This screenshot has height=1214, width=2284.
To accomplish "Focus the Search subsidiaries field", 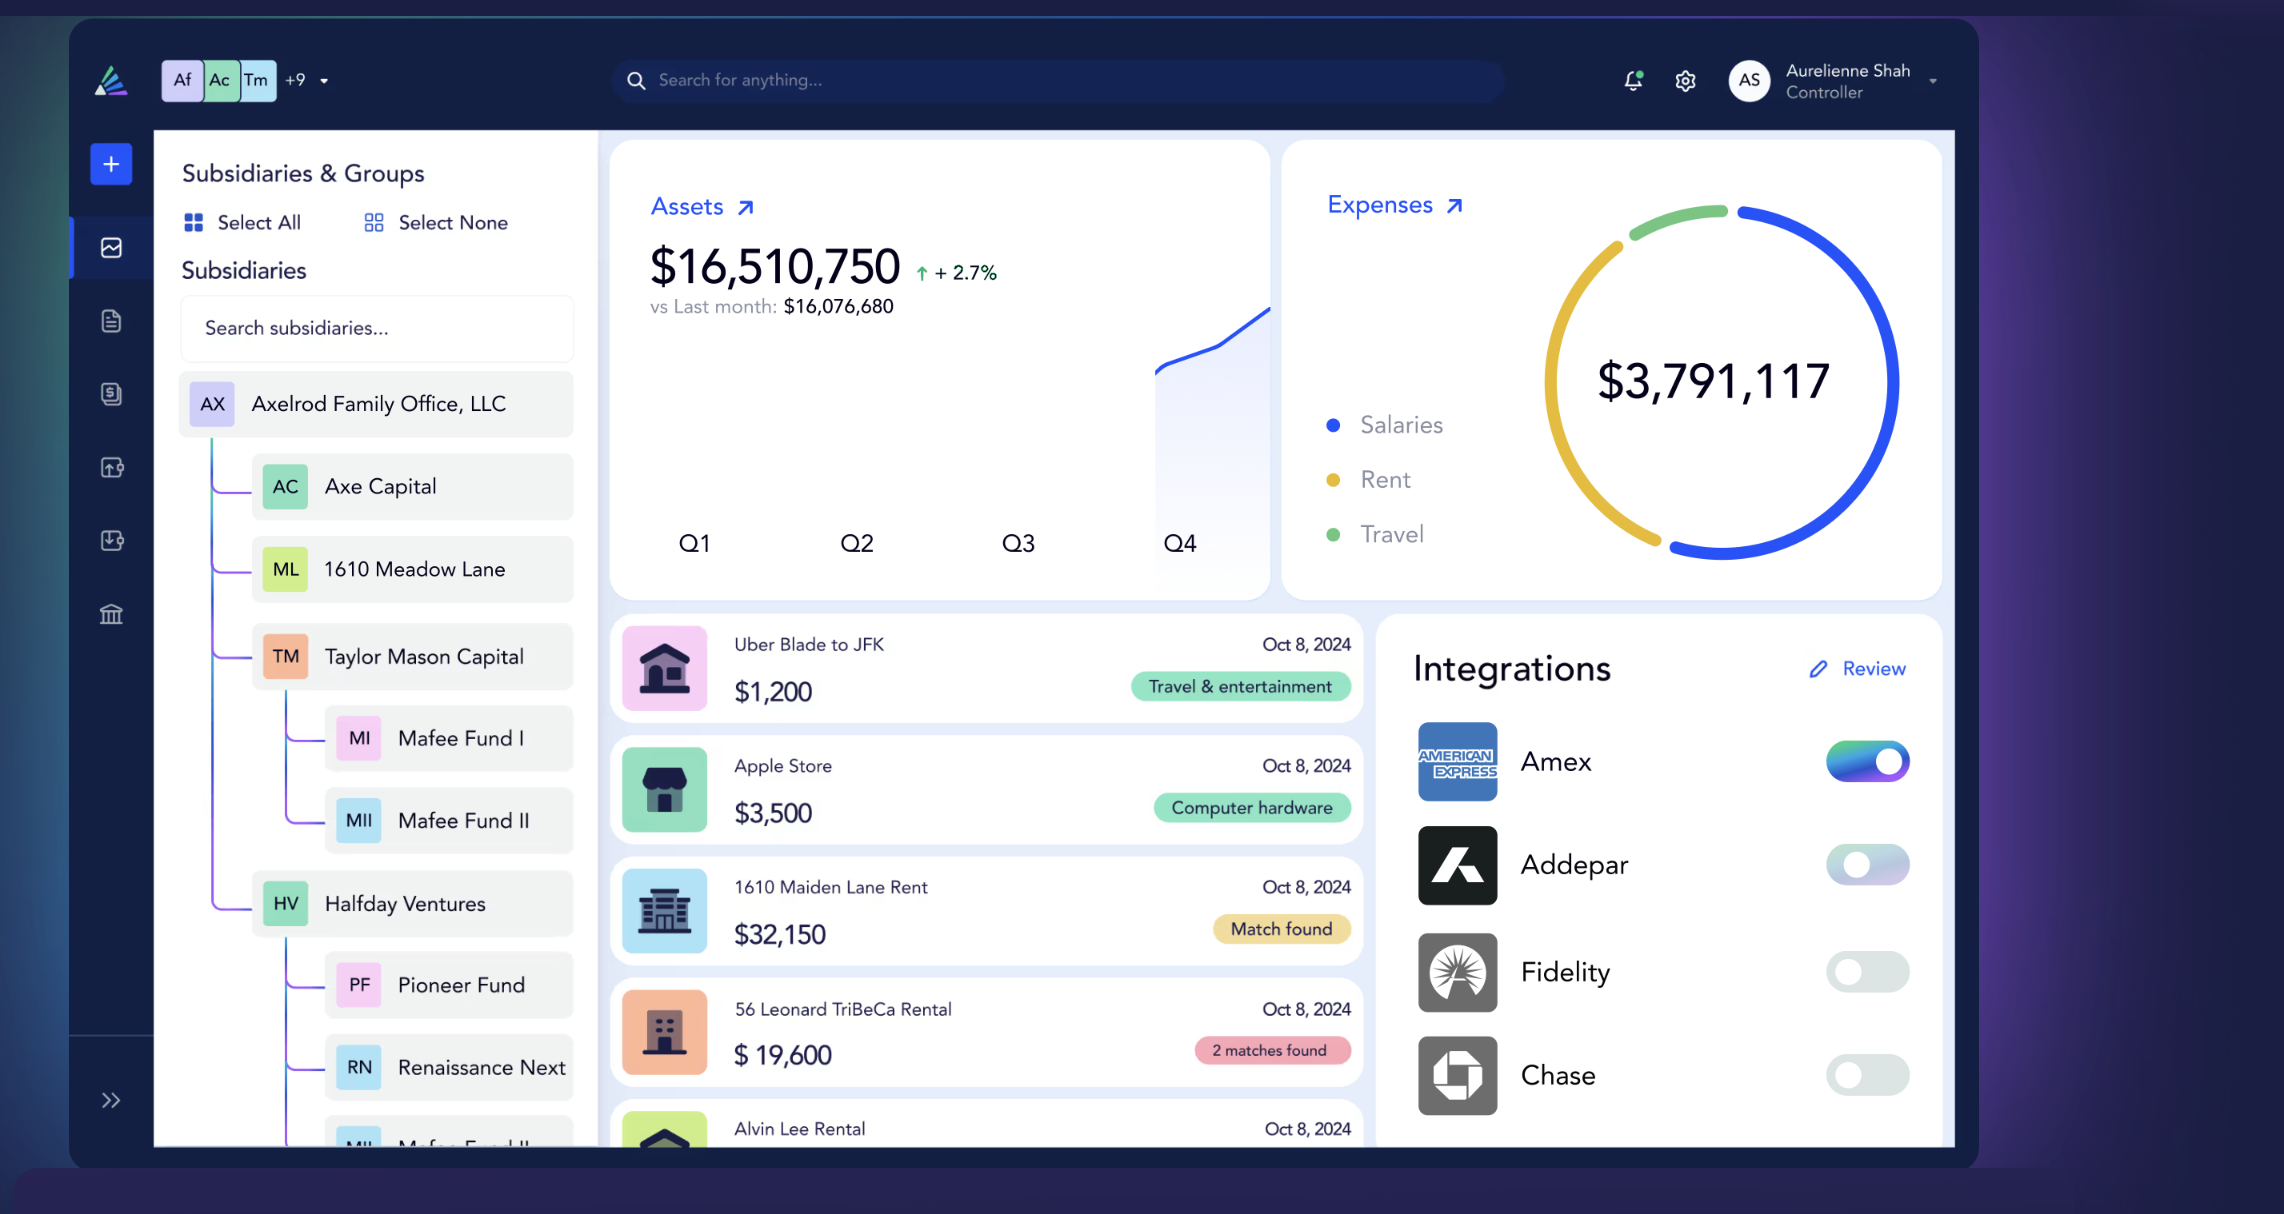I will (x=377, y=328).
